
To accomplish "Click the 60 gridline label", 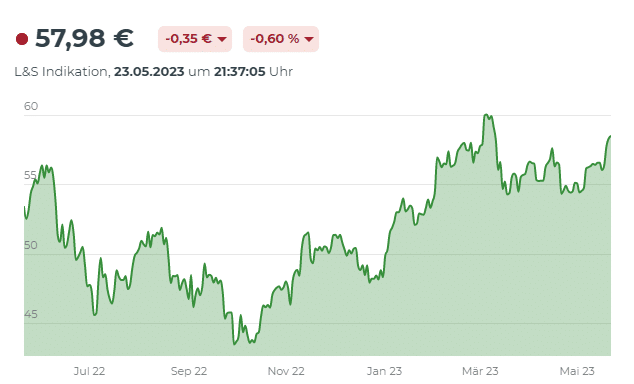I will tap(31, 106).
